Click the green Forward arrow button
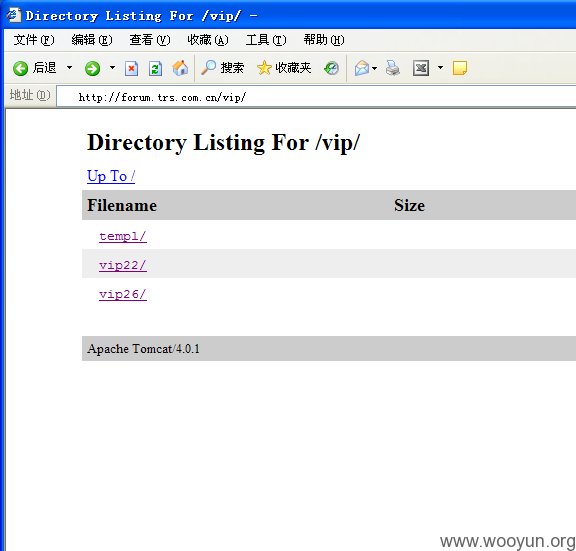This screenshot has width=576, height=551. 92,68
